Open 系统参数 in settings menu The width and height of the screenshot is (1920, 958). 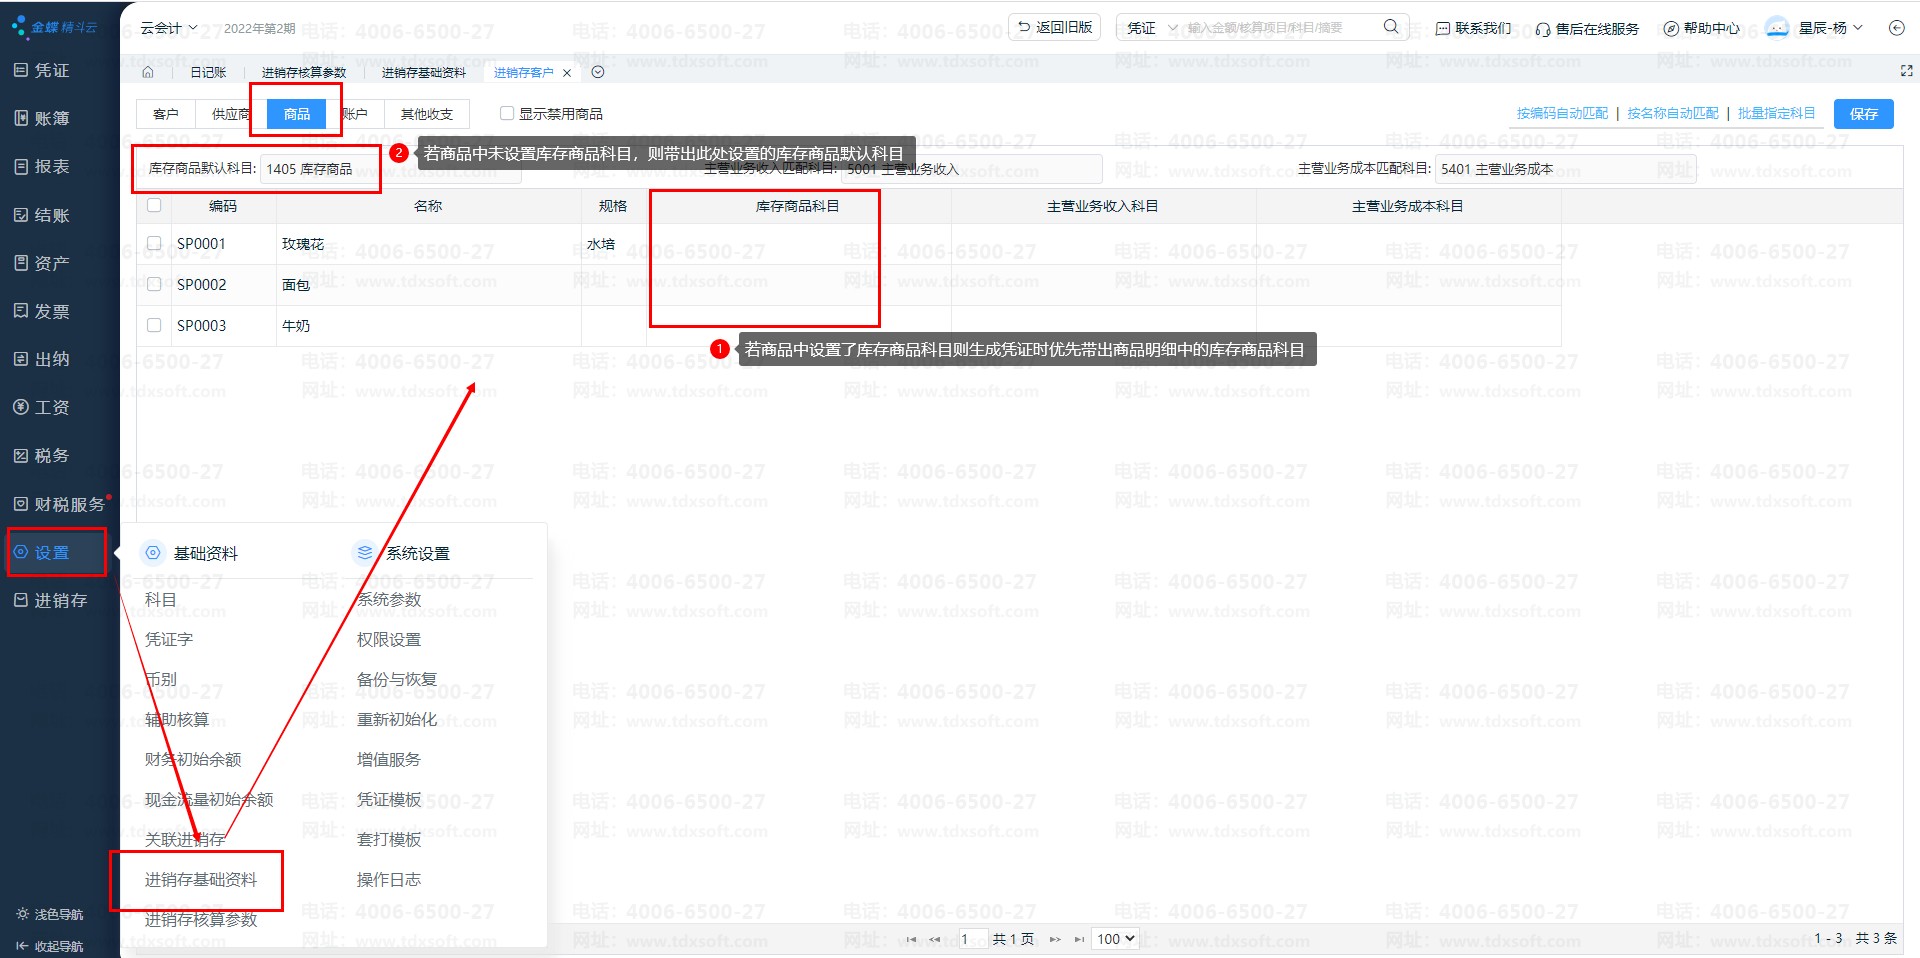(389, 599)
